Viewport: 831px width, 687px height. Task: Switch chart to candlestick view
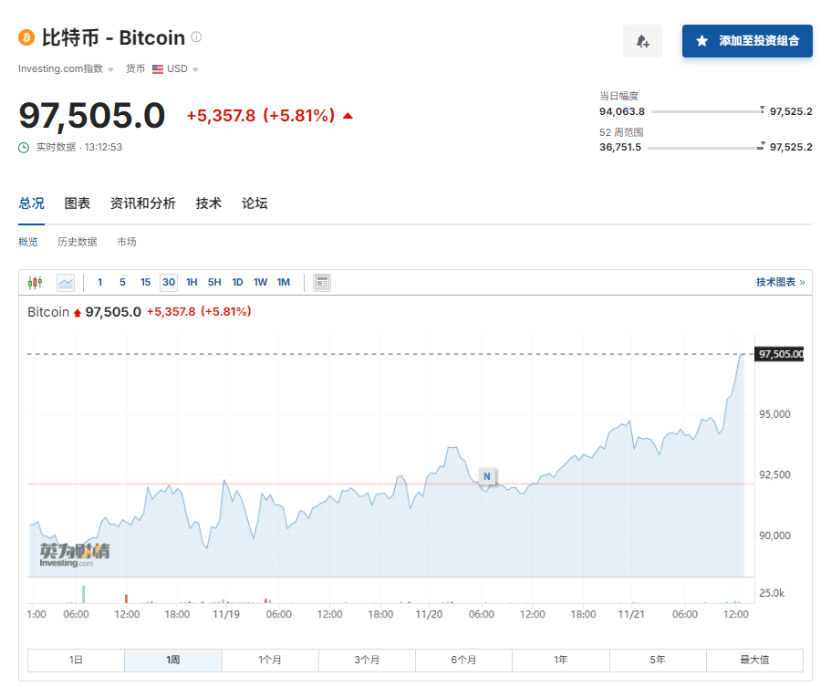(36, 283)
